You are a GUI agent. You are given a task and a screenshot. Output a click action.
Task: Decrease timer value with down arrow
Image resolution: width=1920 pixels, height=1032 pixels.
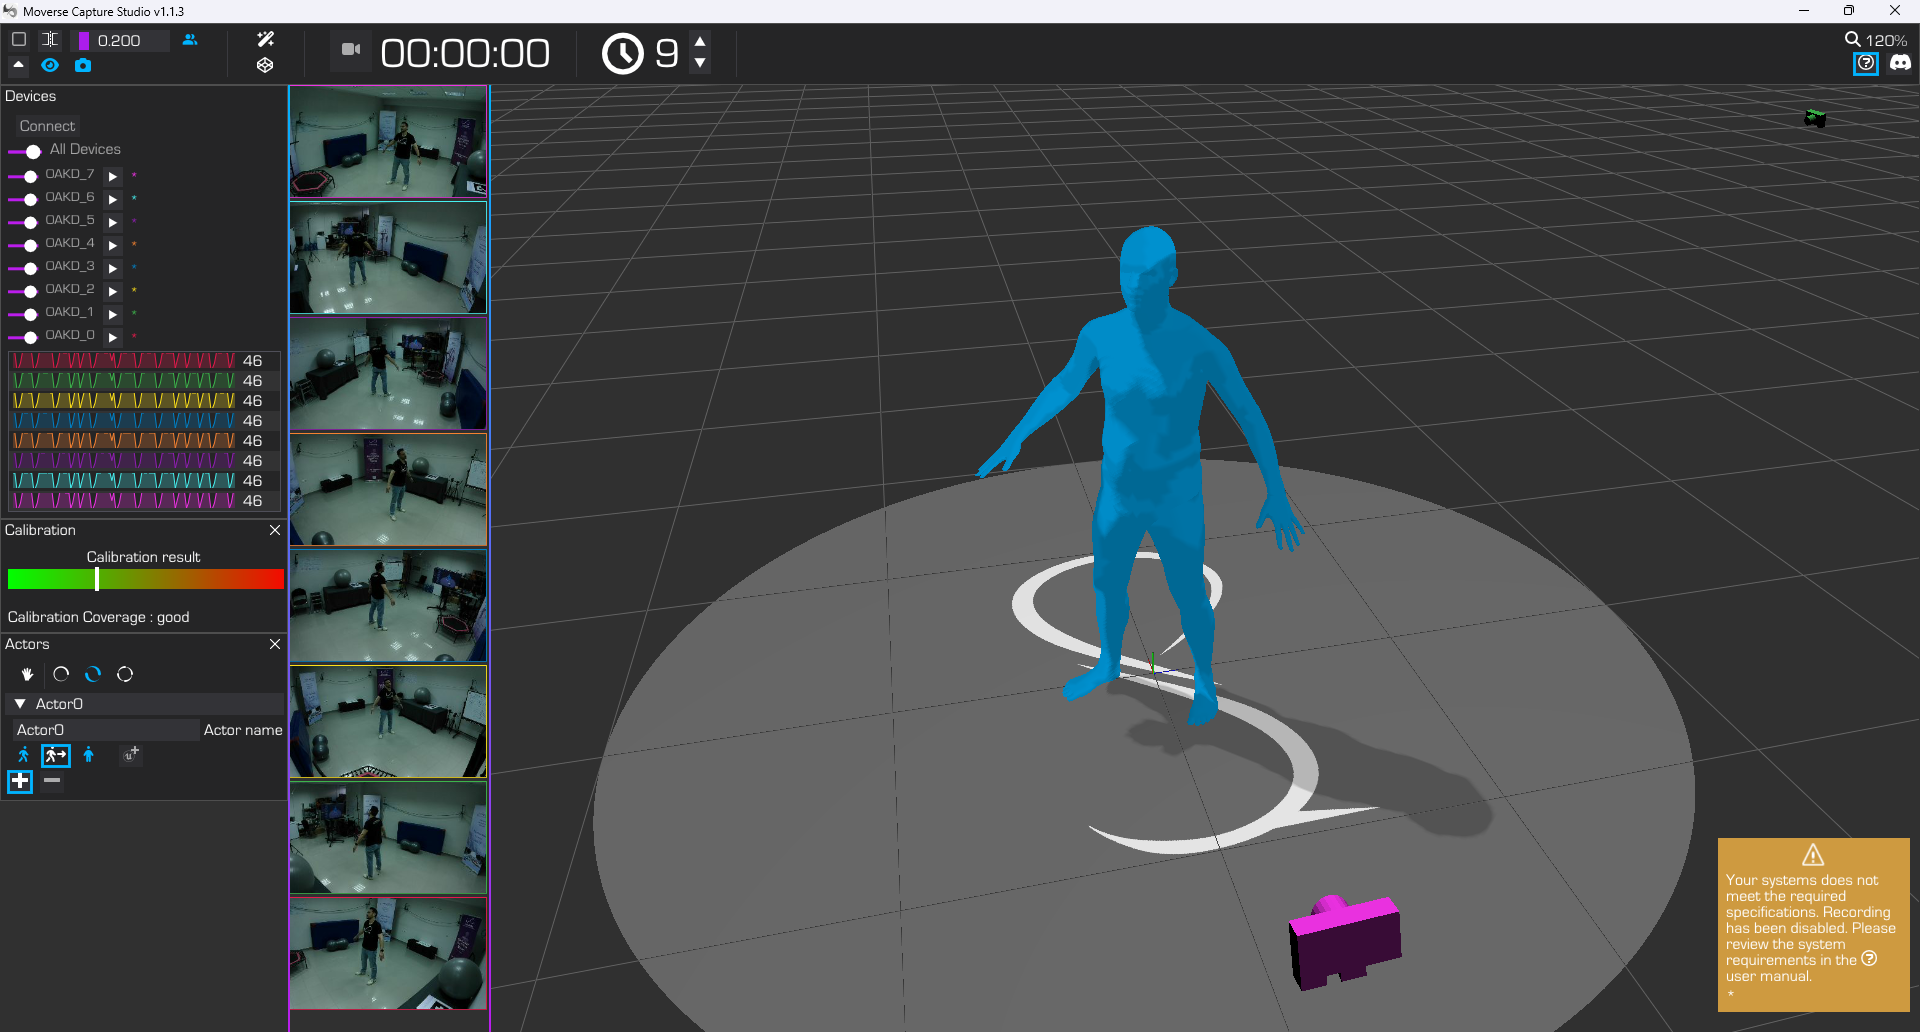tap(700, 63)
